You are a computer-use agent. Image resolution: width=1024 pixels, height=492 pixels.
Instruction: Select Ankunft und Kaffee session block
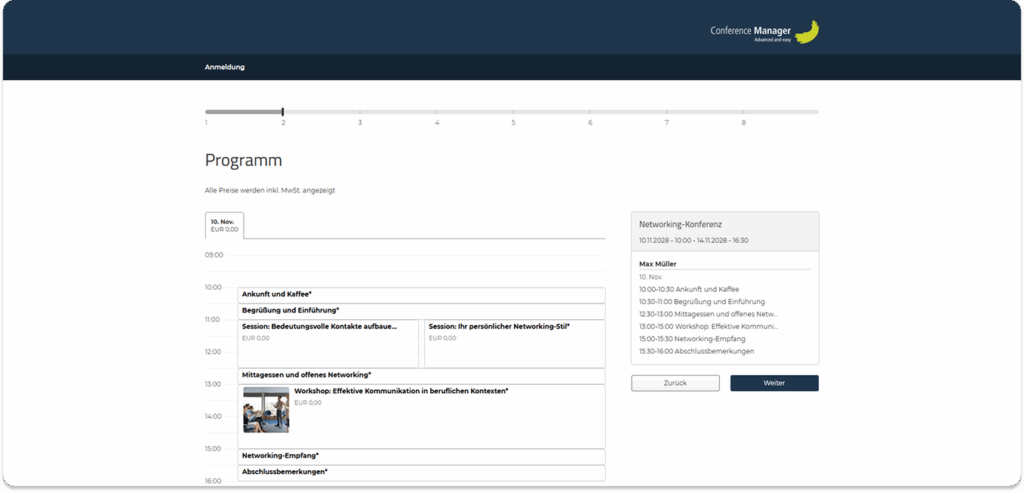421,294
